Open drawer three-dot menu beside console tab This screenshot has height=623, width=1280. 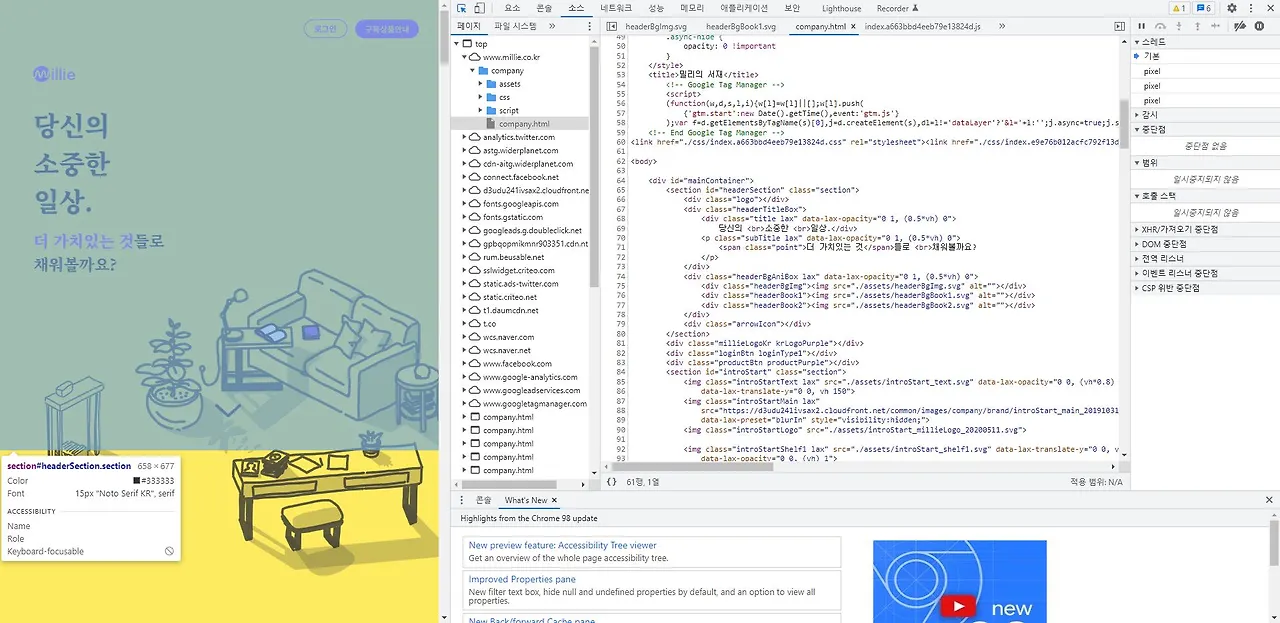pyautogui.click(x=461, y=500)
